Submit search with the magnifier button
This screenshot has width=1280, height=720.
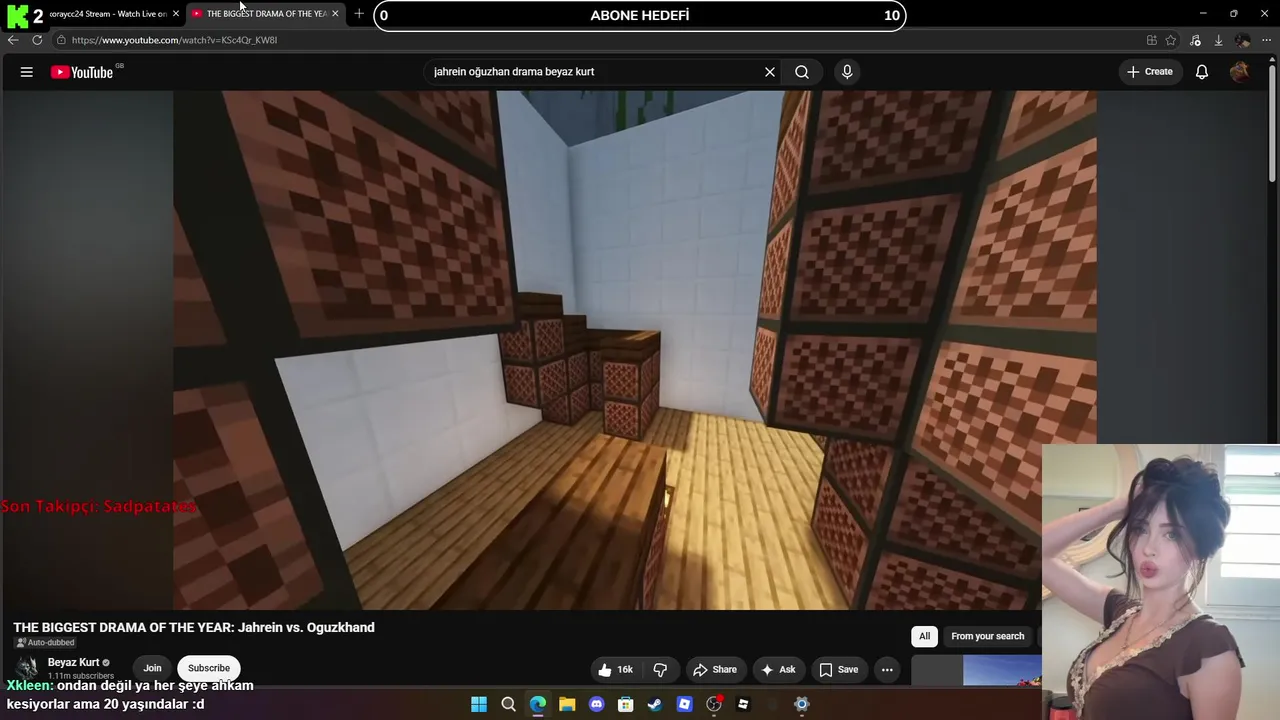click(802, 72)
